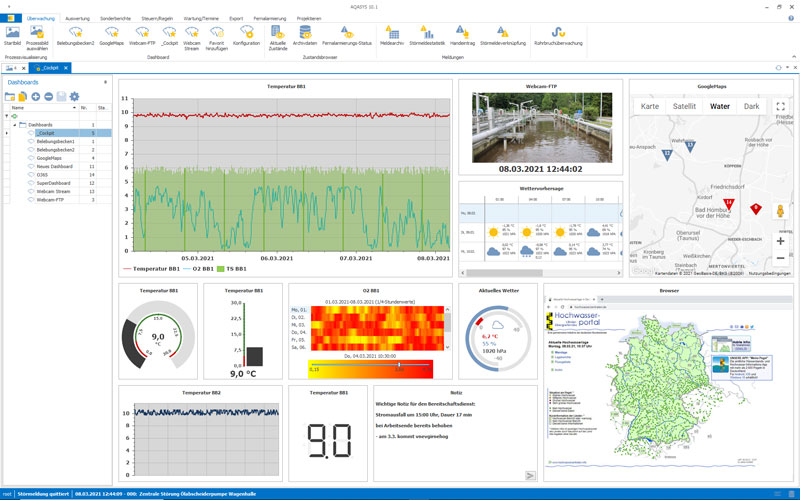Image resolution: width=800 pixels, height=500 pixels.
Task: Collapse the ribbon with chevron
Action: 794,57
